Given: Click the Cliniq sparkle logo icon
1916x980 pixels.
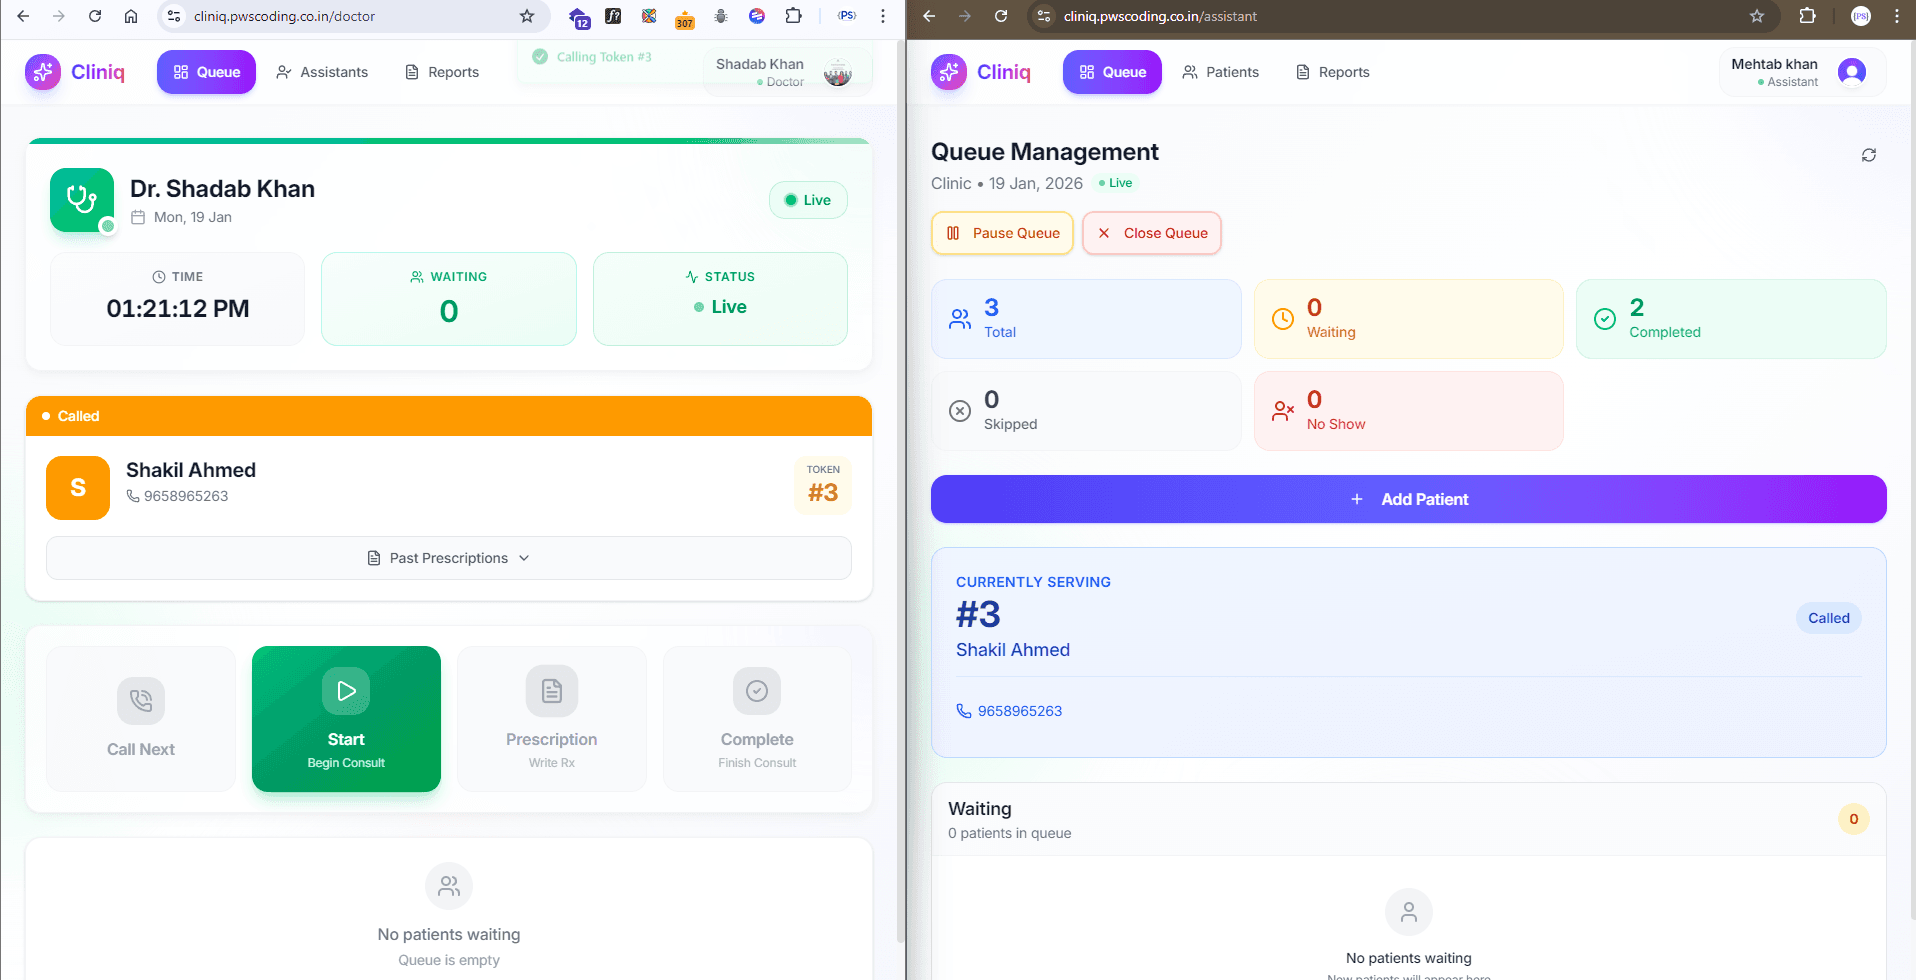Looking at the screenshot, I should (42, 72).
